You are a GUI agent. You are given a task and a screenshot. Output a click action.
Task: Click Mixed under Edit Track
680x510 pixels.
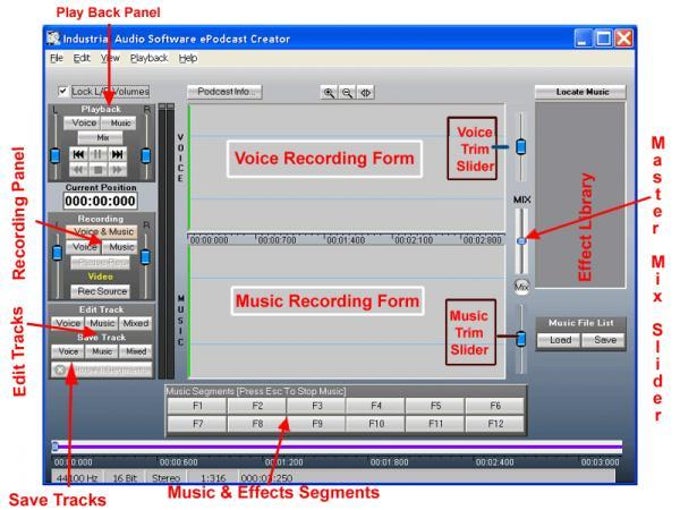pyautogui.click(x=135, y=323)
